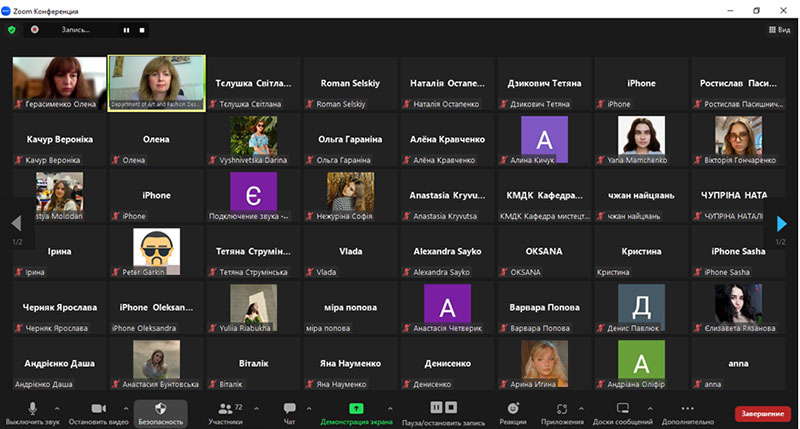The height and width of the screenshot is (429, 800).
Task: Stop recording via bottom toolbar square
Action: pos(451,407)
